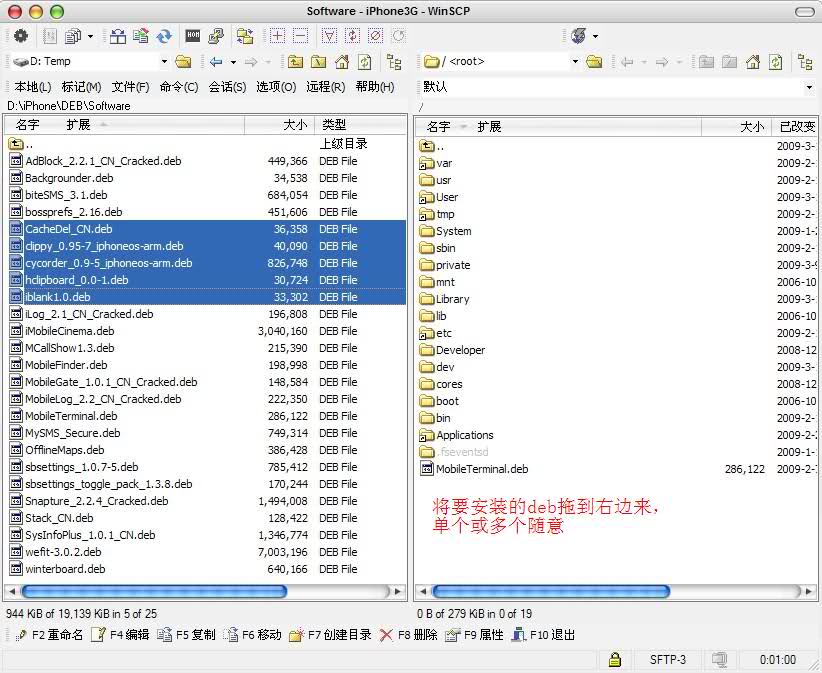Open remote directory with folder icon

(594, 62)
